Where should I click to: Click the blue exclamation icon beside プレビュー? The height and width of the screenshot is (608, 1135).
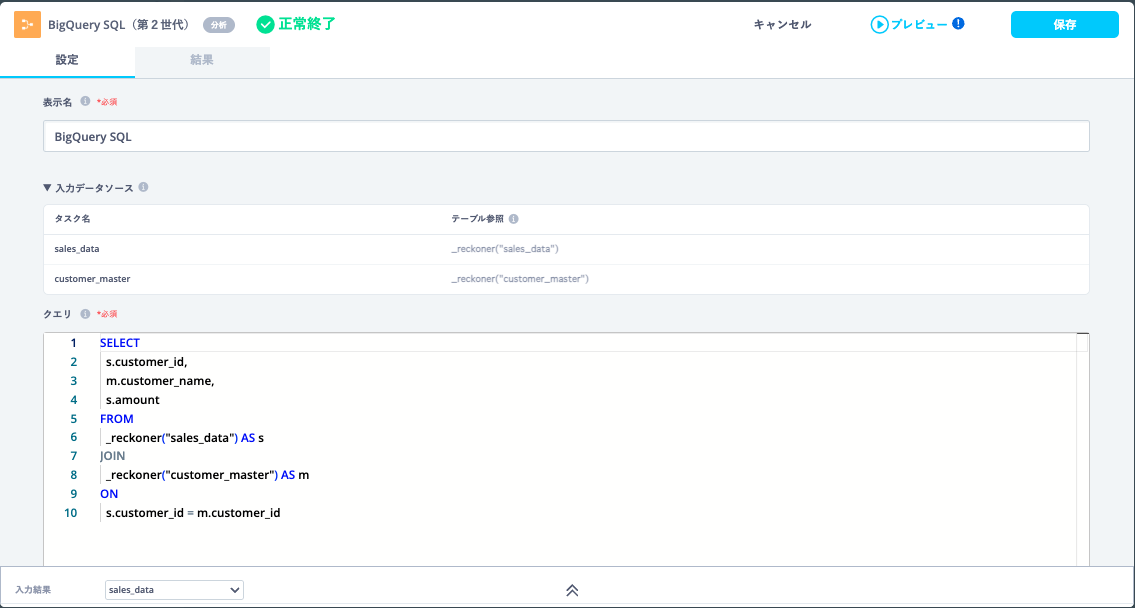(958, 24)
